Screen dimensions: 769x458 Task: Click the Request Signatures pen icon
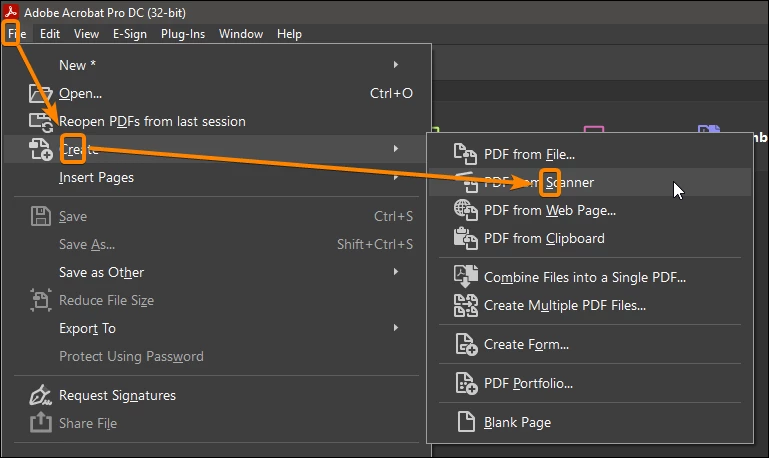coord(40,395)
